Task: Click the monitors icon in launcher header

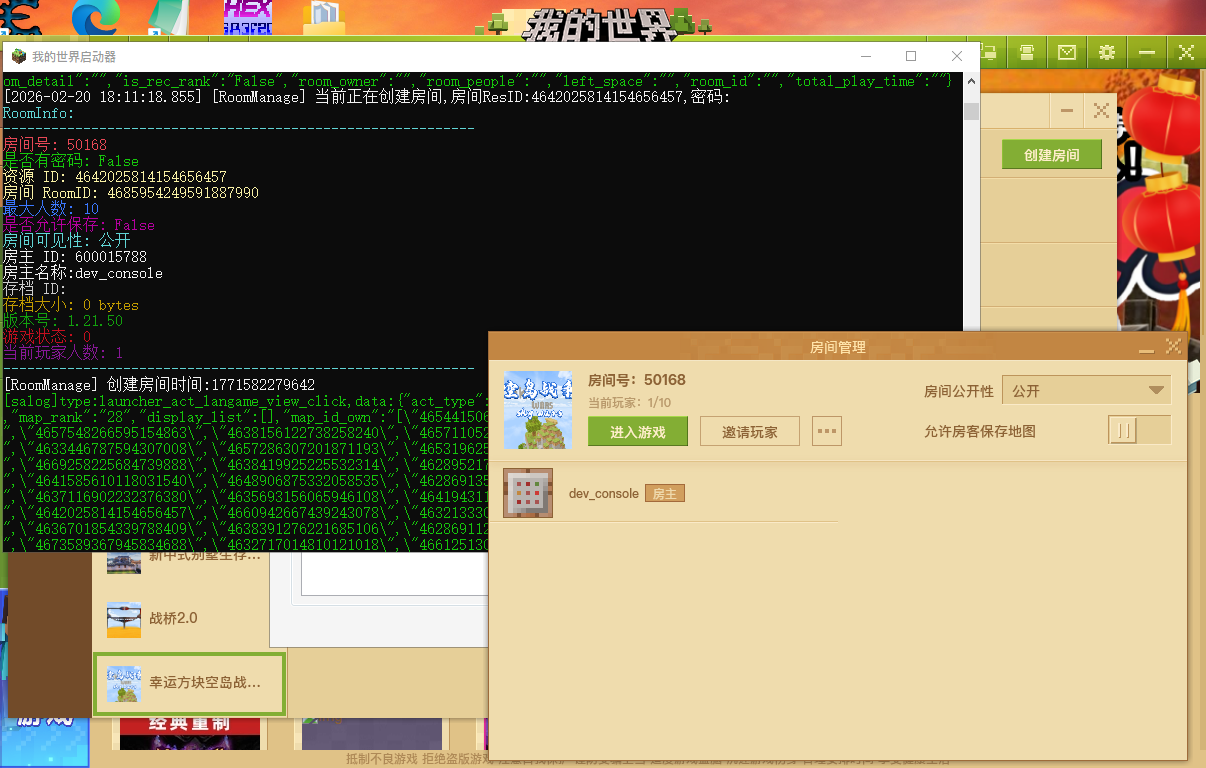Action: [991, 52]
